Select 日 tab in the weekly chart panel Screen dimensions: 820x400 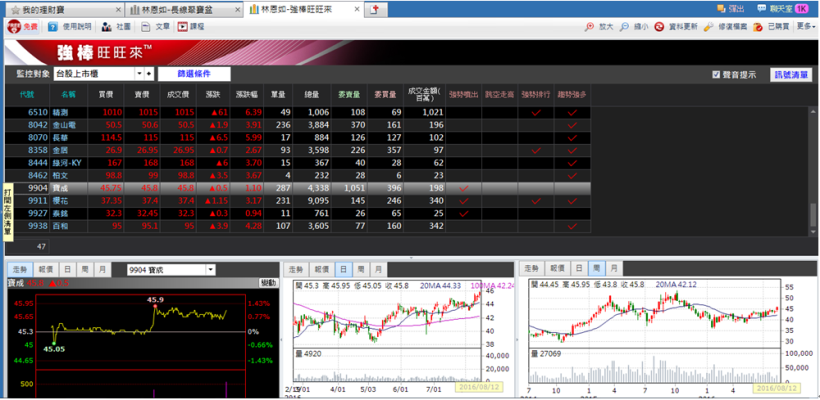578,269
